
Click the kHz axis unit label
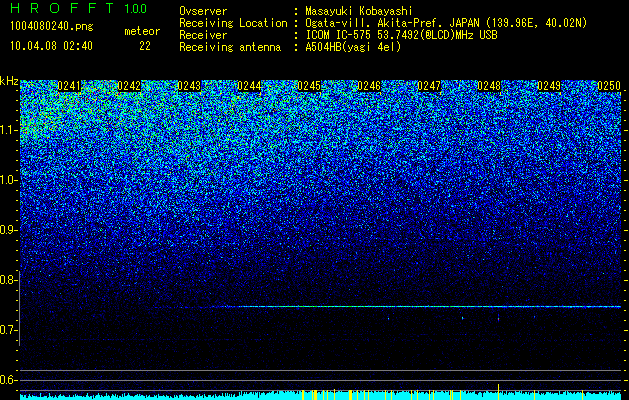coord(9,81)
